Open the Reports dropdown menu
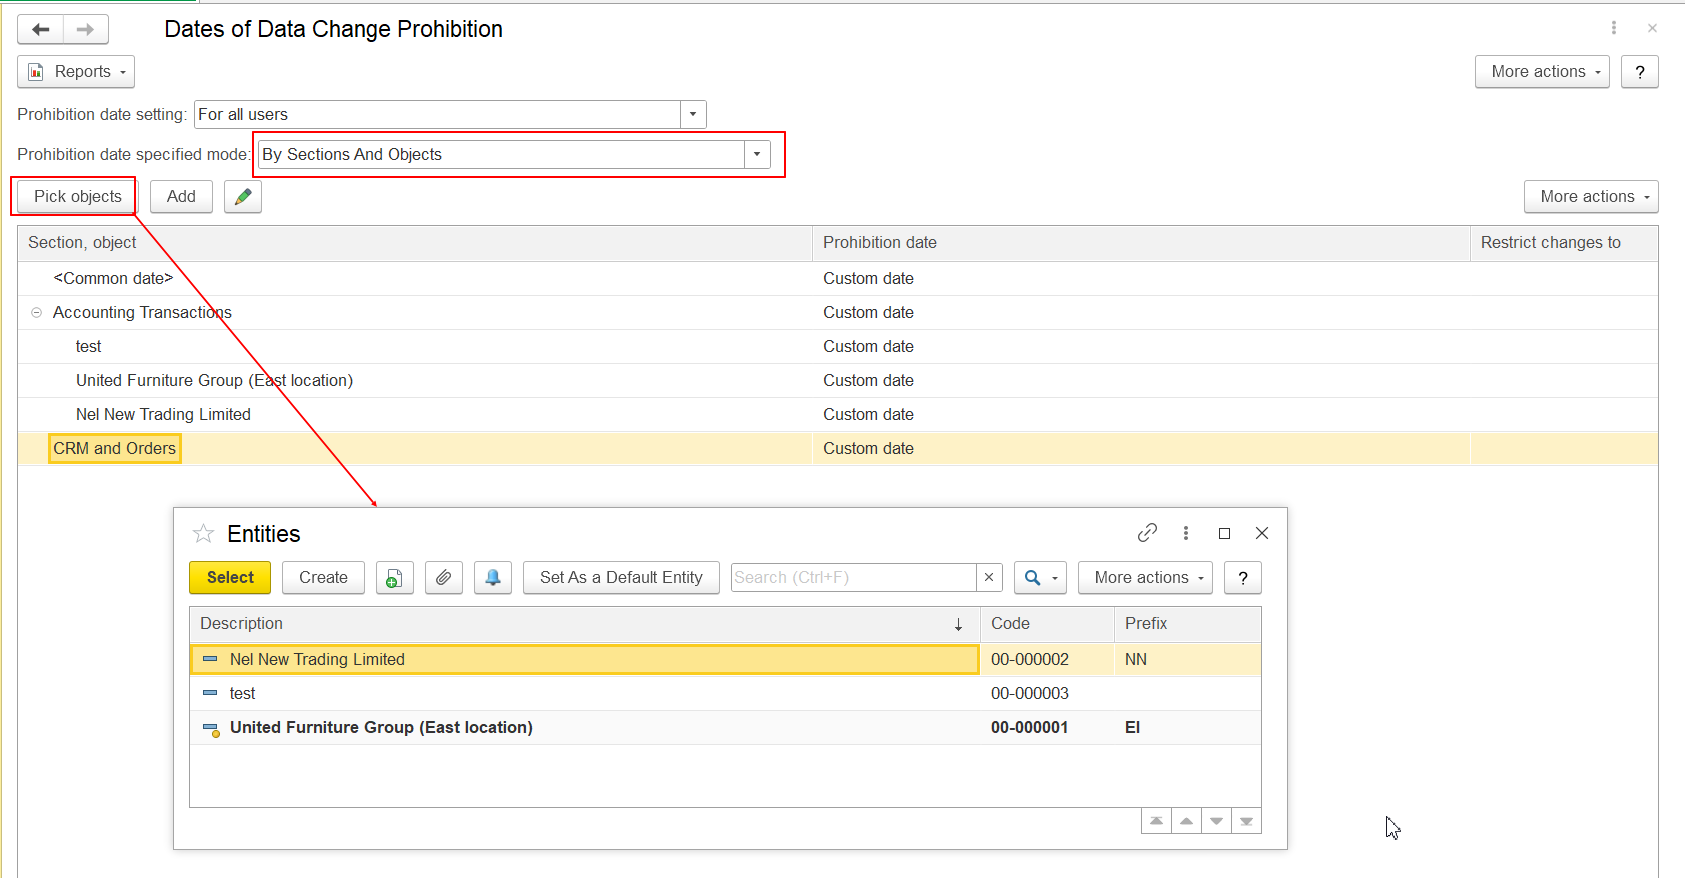The height and width of the screenshot is (878, 1685). point(76,72)
